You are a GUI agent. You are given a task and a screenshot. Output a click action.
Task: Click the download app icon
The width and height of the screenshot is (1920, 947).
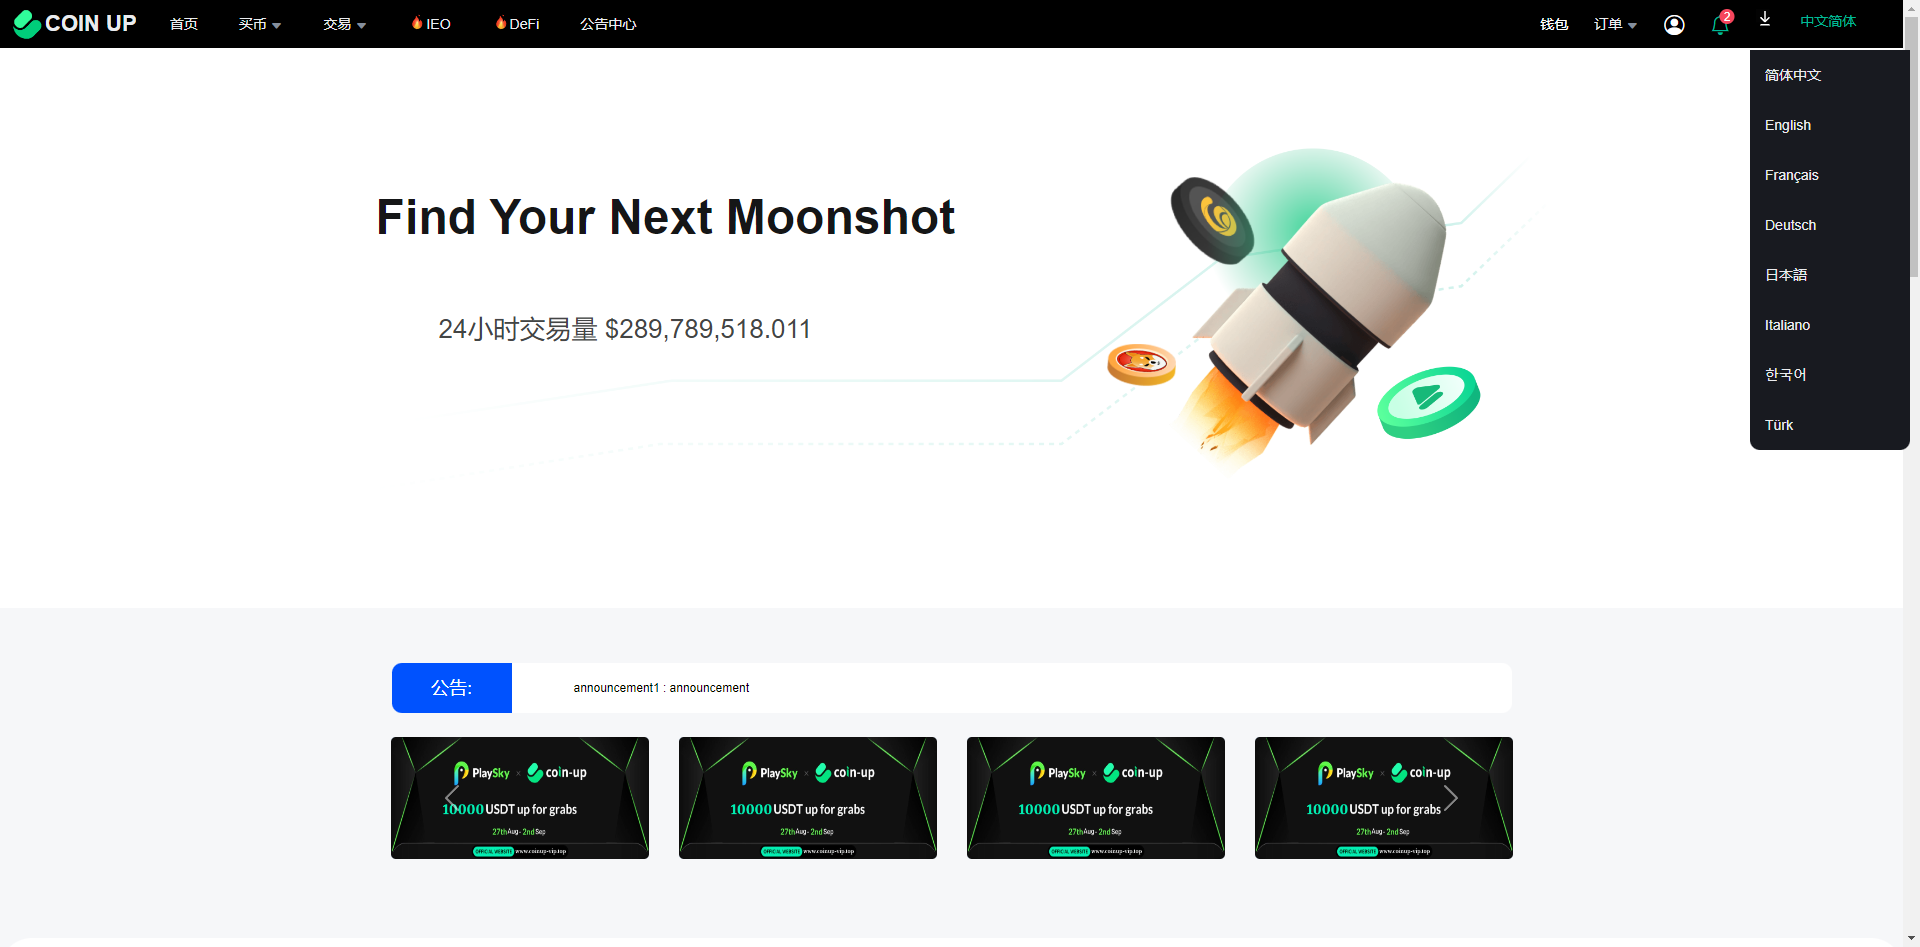point(1765,19)
